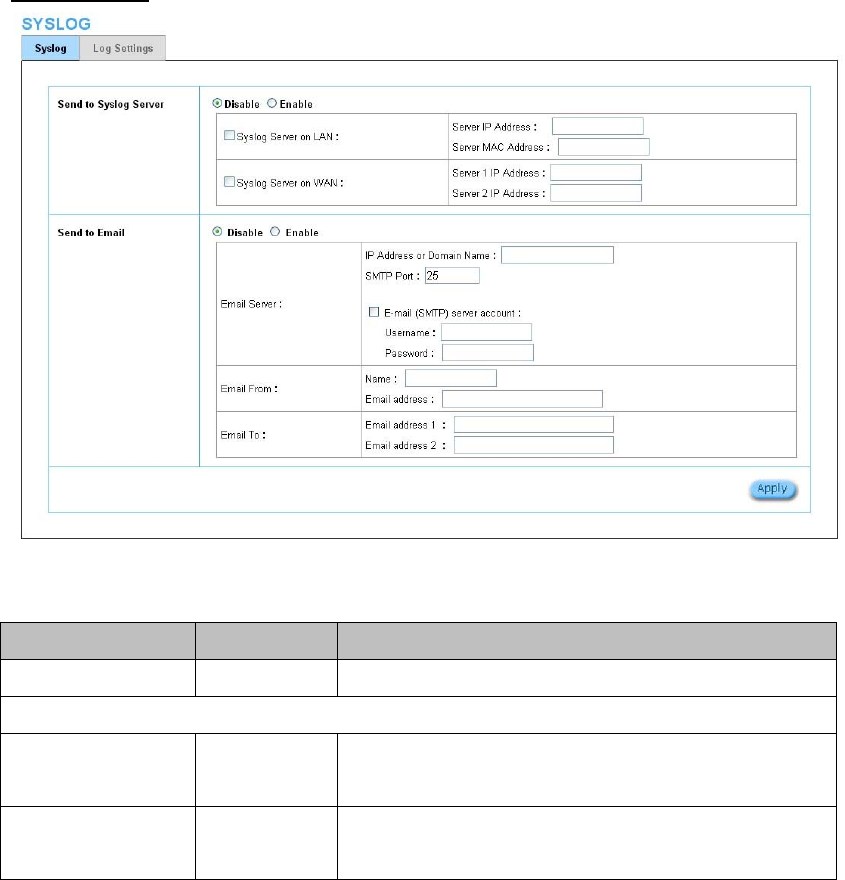Click the Email address 1 field
845x880 pixels.
coord(534,425)
